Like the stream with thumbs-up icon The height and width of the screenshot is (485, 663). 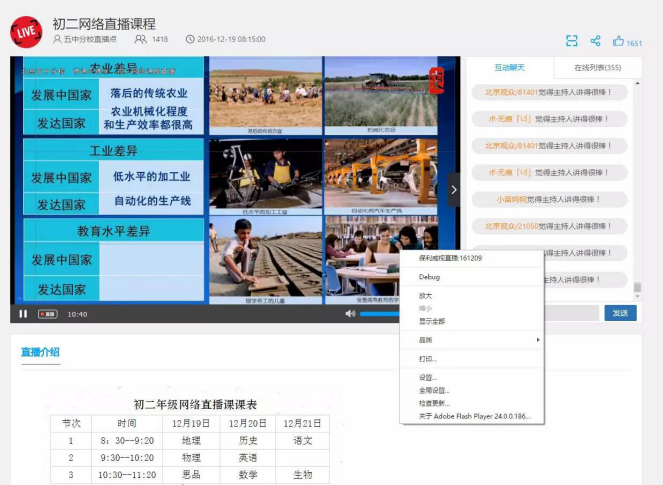tap(618, 41)
